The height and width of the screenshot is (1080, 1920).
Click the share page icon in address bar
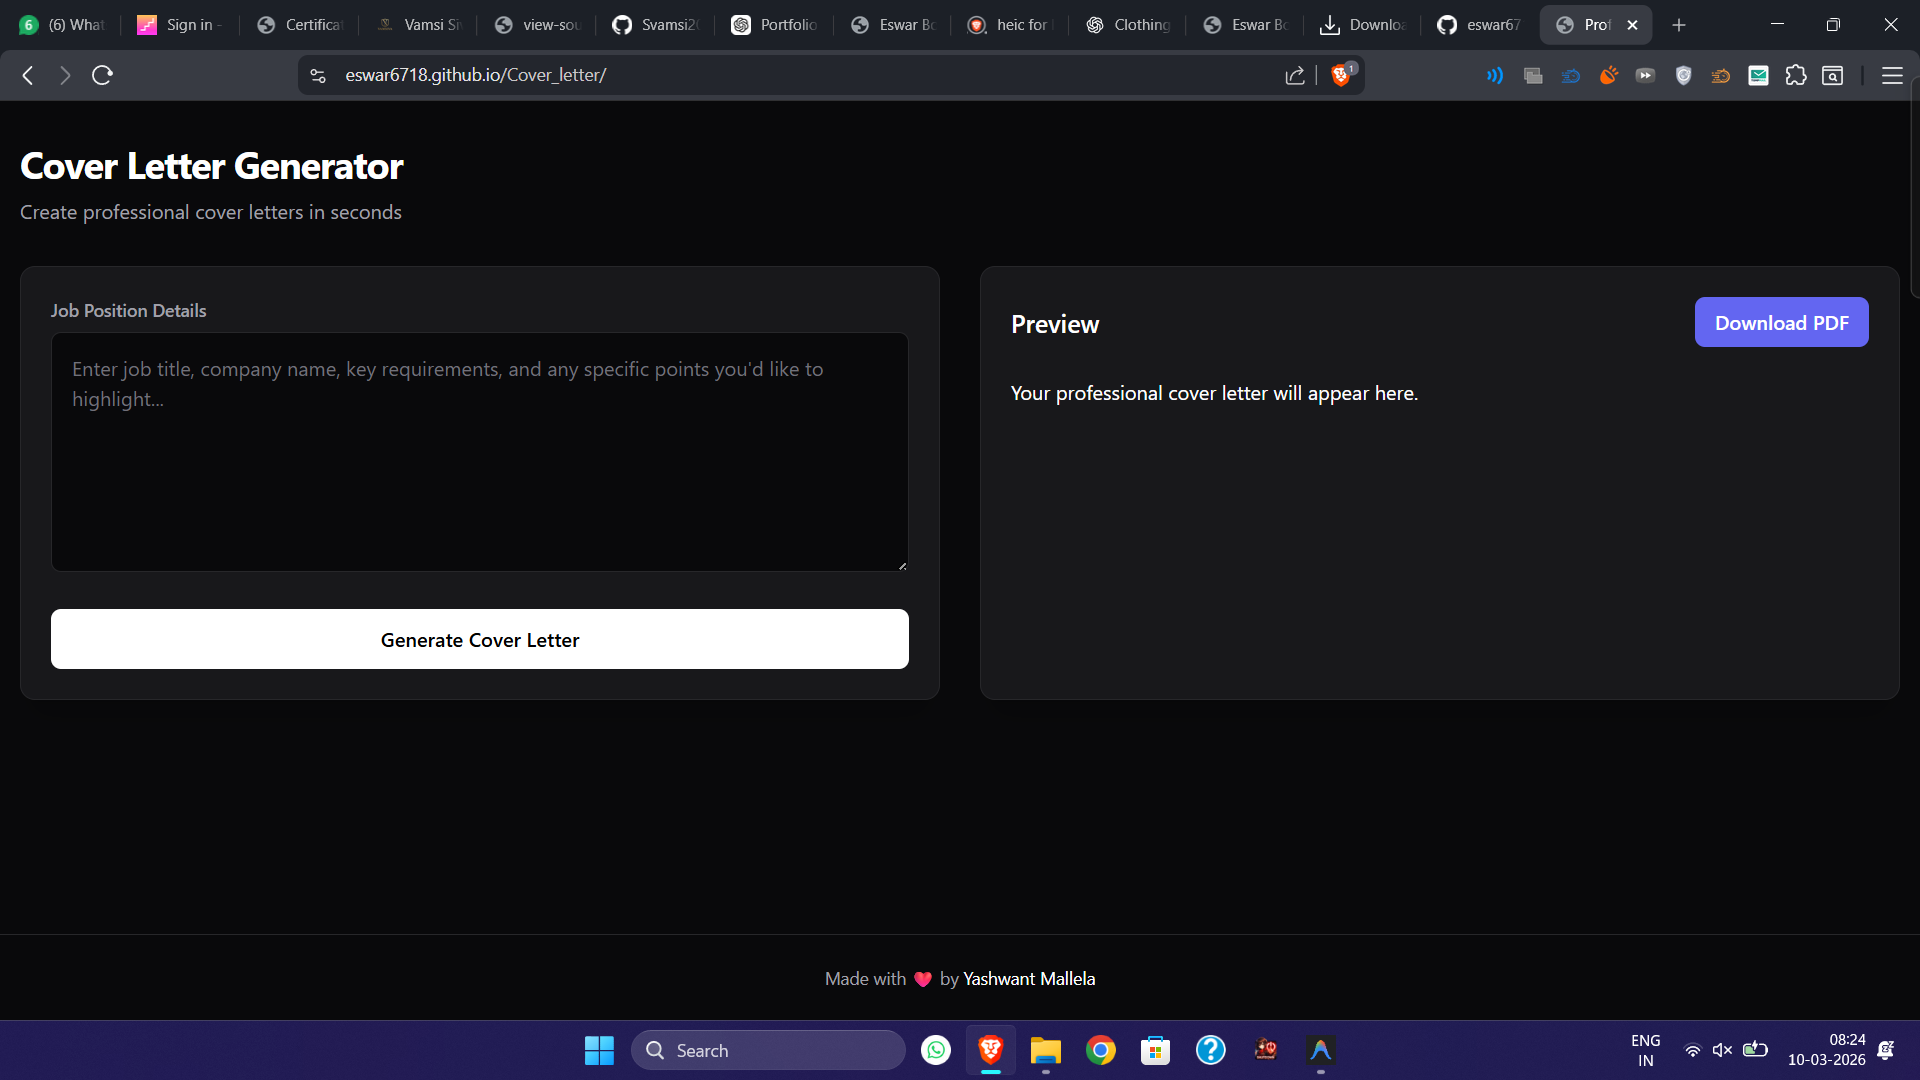[x=1295, y=75]
